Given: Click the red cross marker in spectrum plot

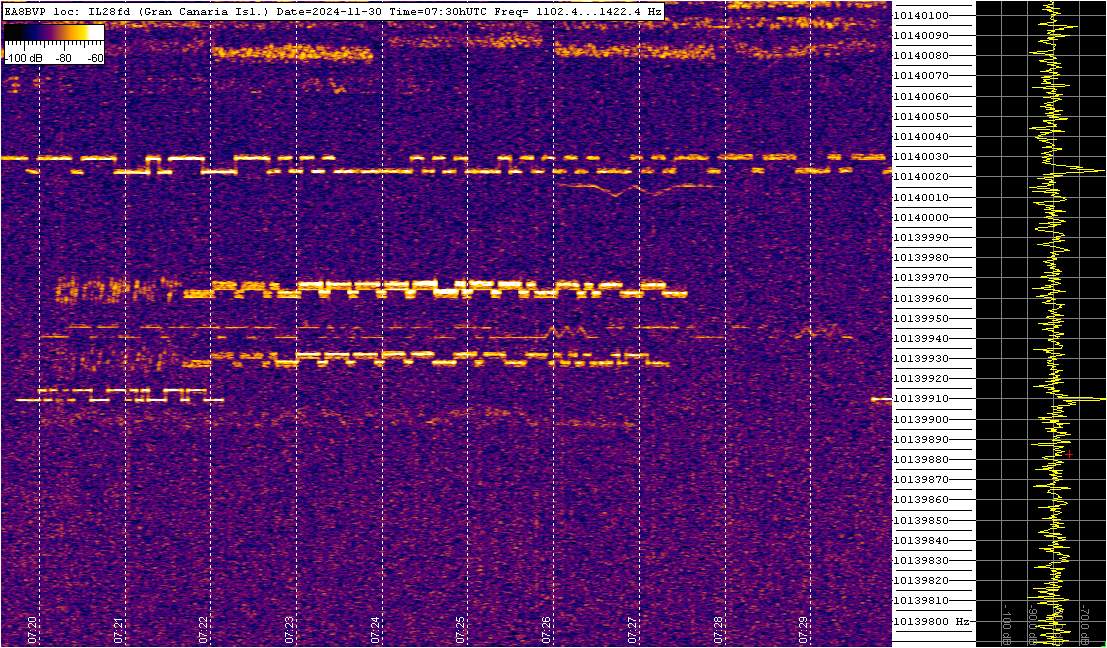Looking at the screenshot, I should [x=1070, y=455].
